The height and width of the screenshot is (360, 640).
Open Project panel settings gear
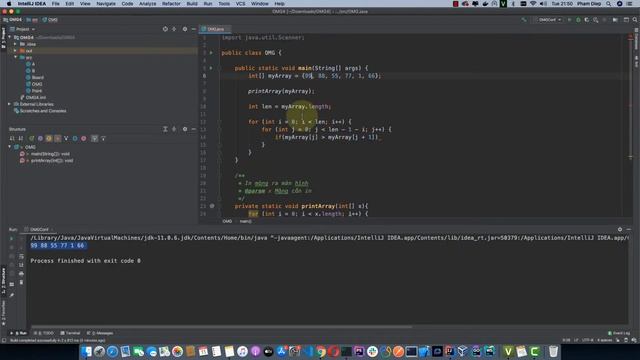[x=185, y=29]
